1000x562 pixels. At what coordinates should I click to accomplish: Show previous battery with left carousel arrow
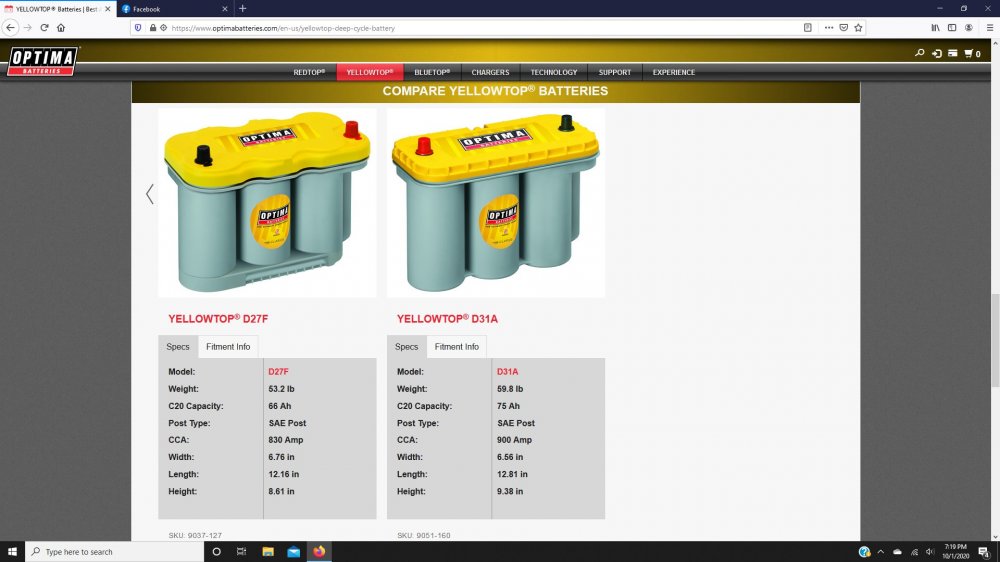150,194
